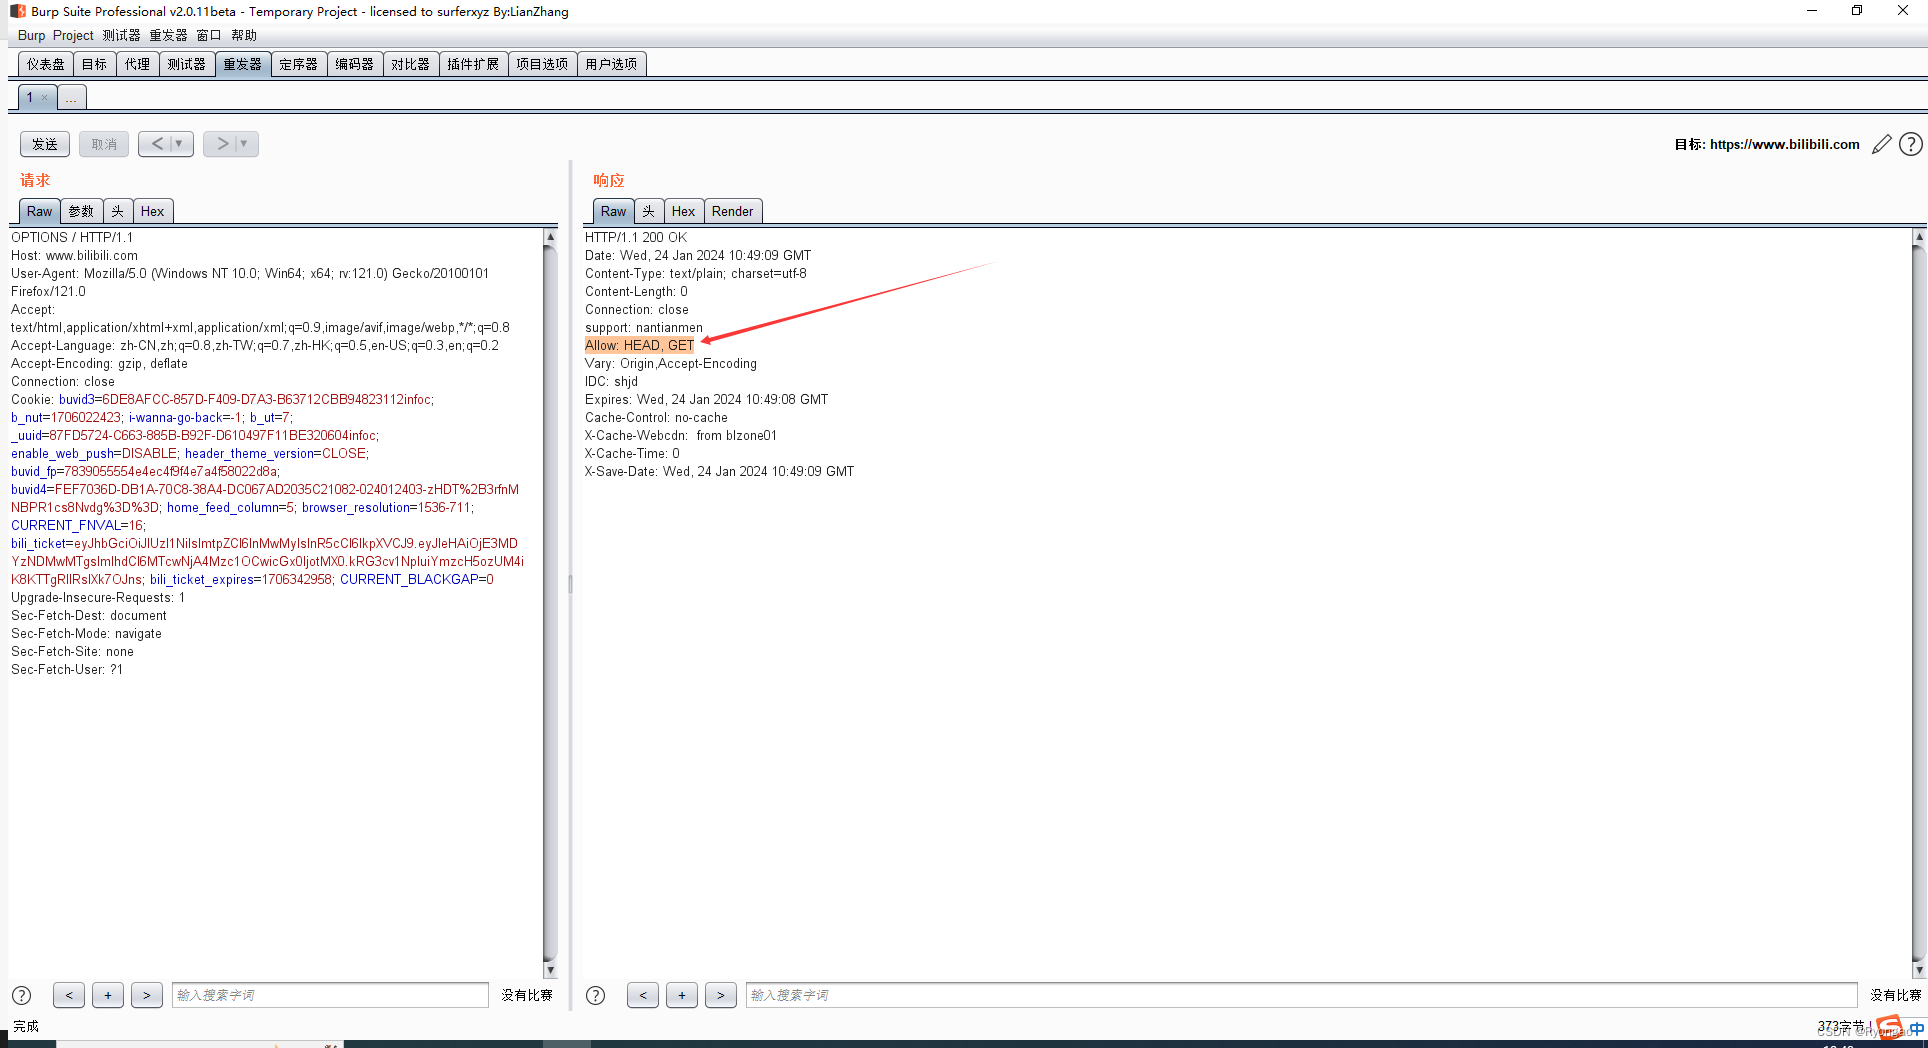Click response pane scroll up arrow
The image size is (1928, 1048).
coord(1918,237)
